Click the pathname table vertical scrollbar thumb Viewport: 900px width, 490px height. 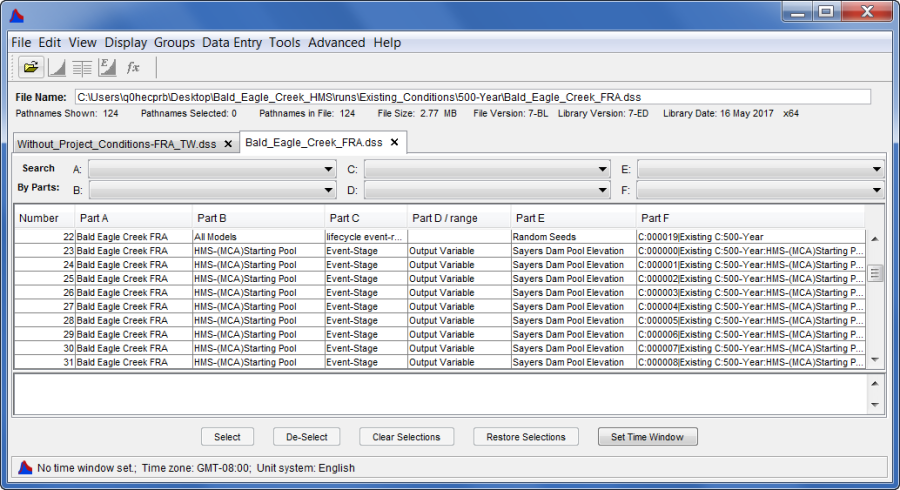875,273
